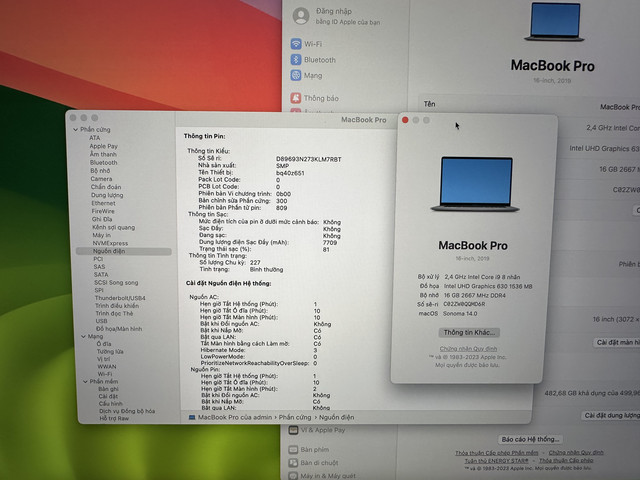Select Đồ họa/Màn hình in hardware list

click(x=119, y=329)
